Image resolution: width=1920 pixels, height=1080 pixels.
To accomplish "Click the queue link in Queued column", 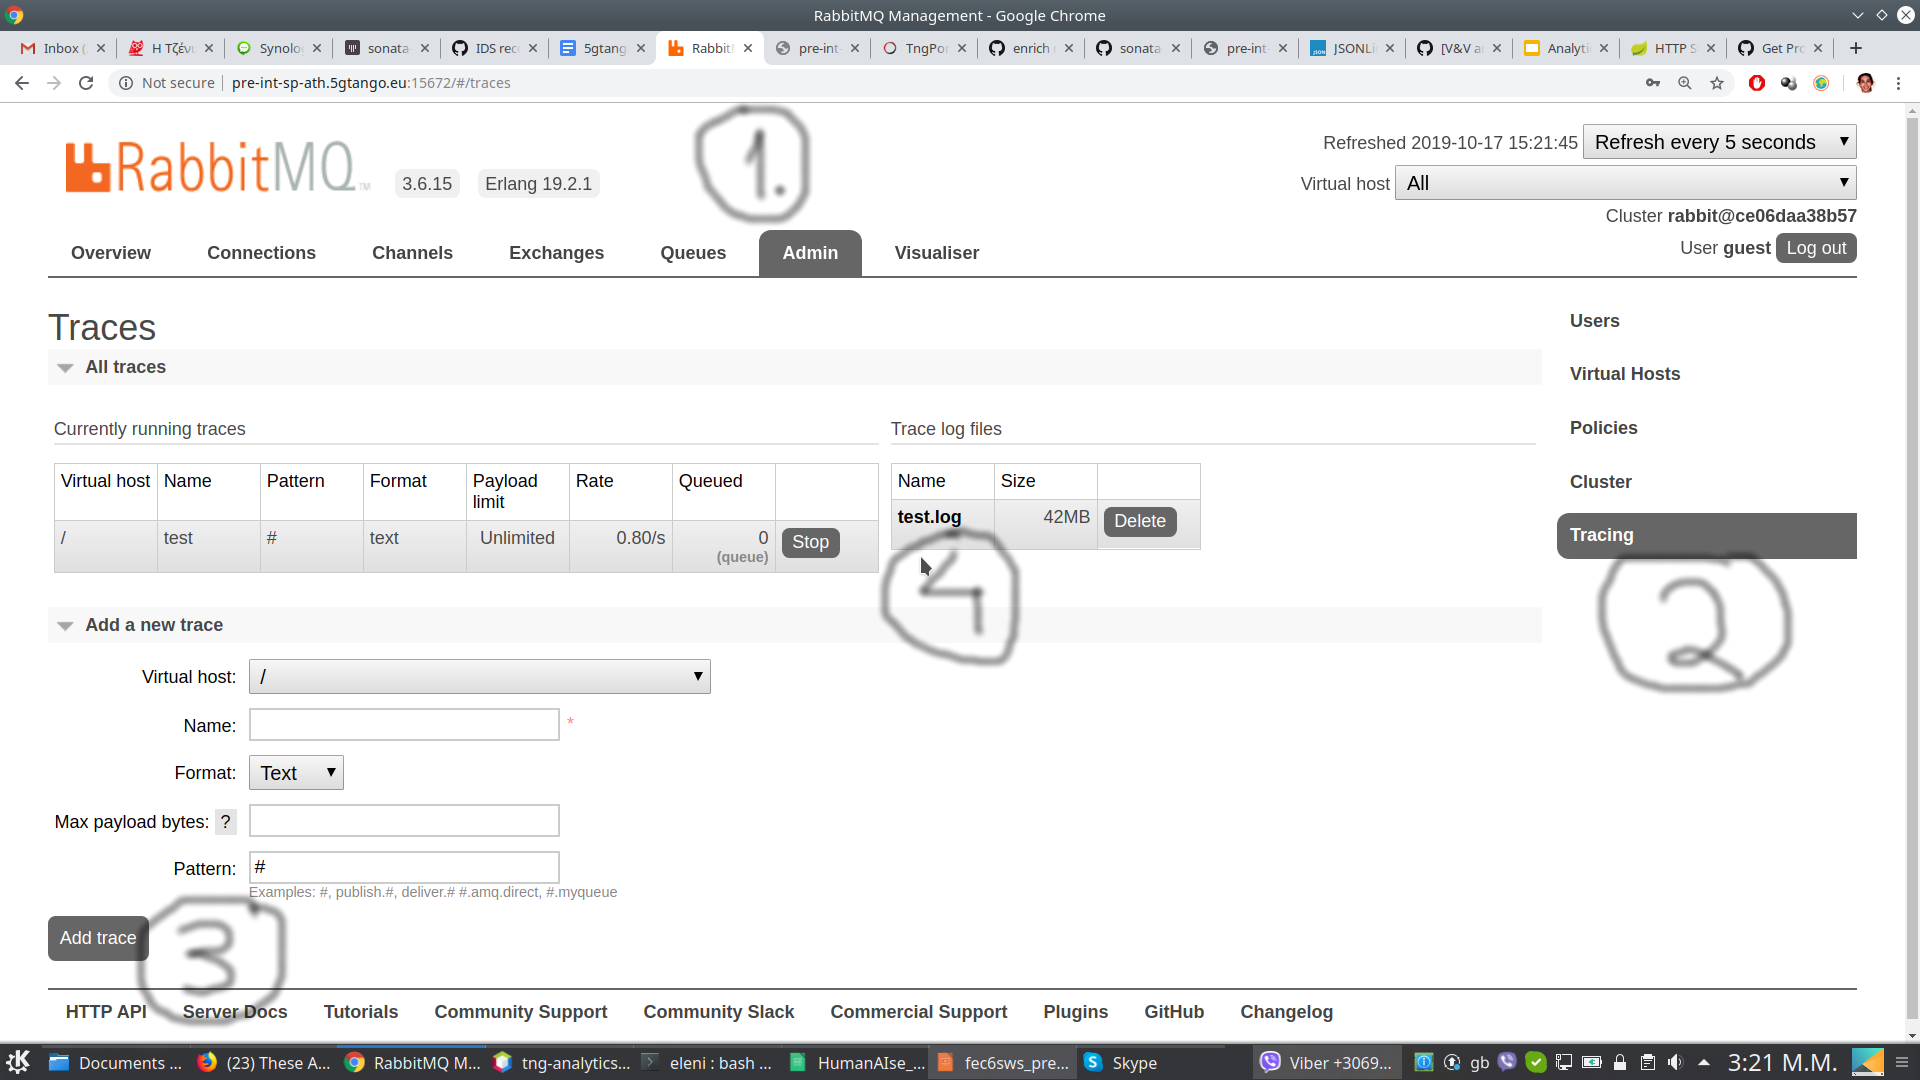I will coord(742,557).
